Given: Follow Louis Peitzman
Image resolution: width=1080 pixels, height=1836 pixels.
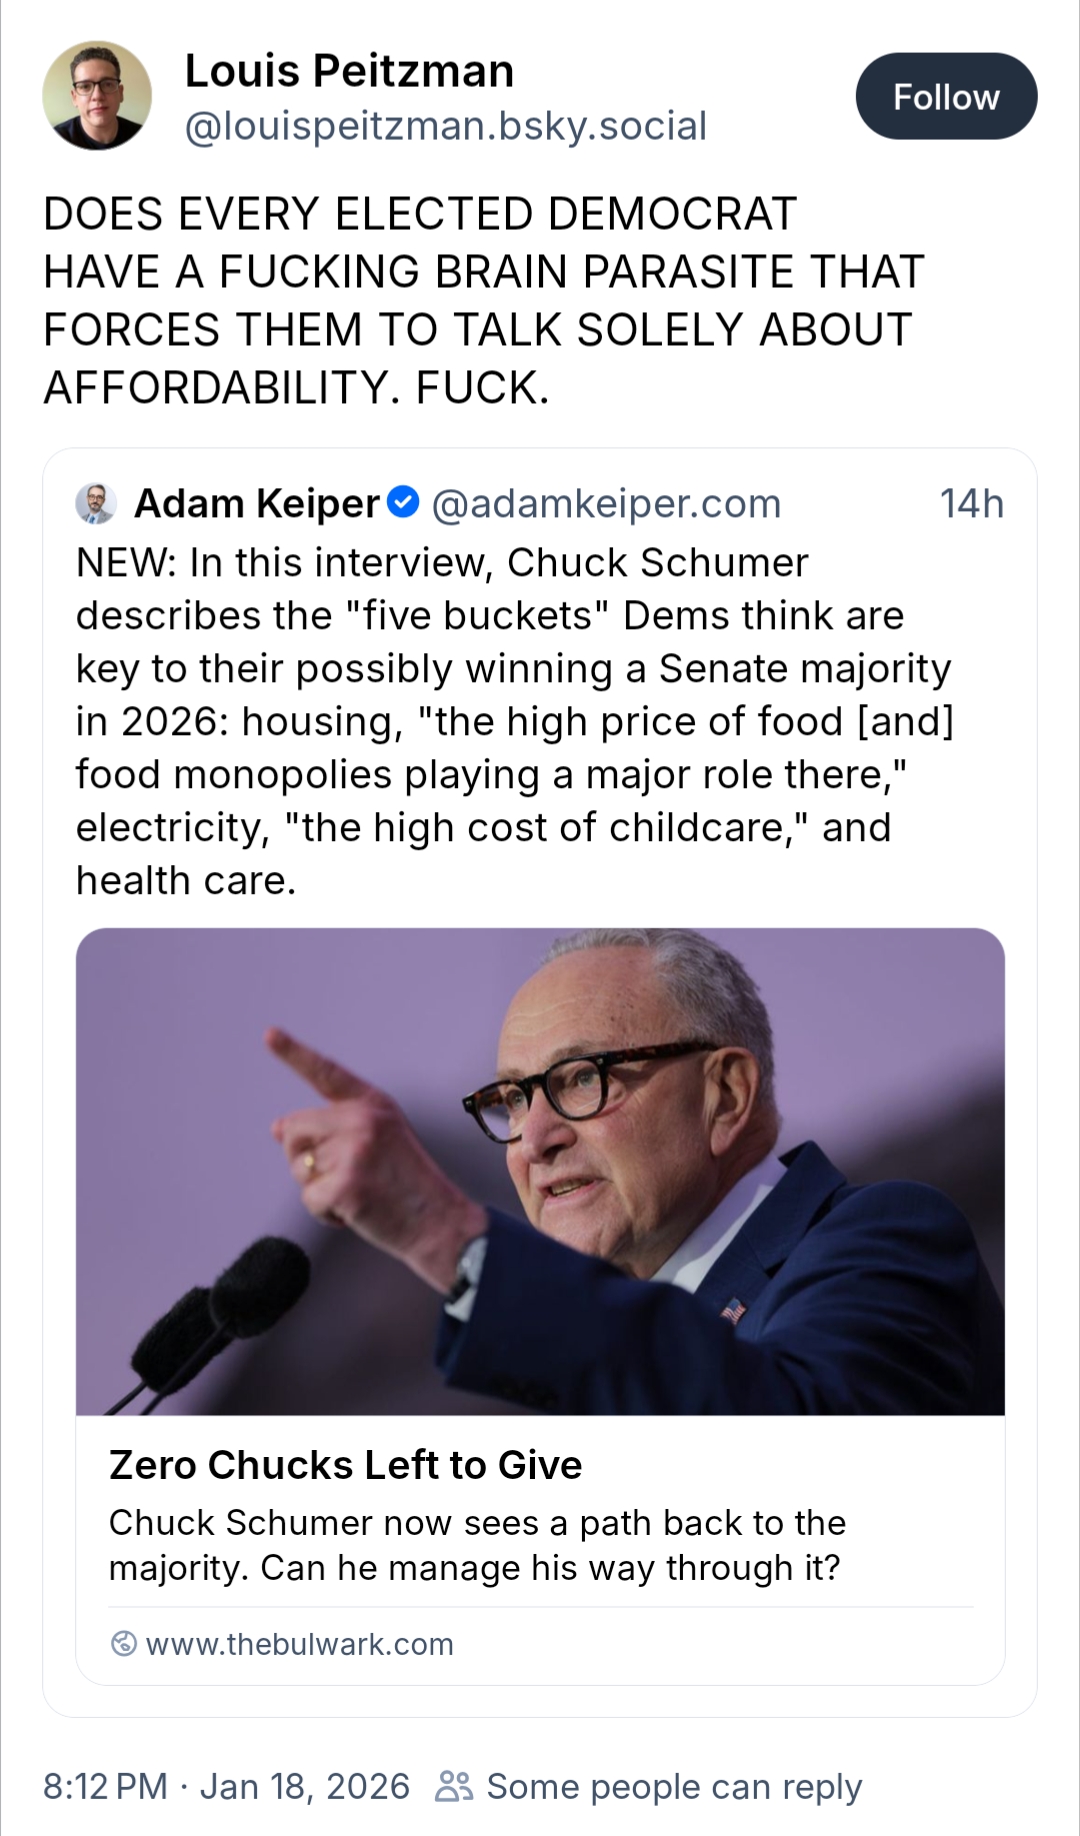Looking at the screenshot, I should (x=945, y=97).
